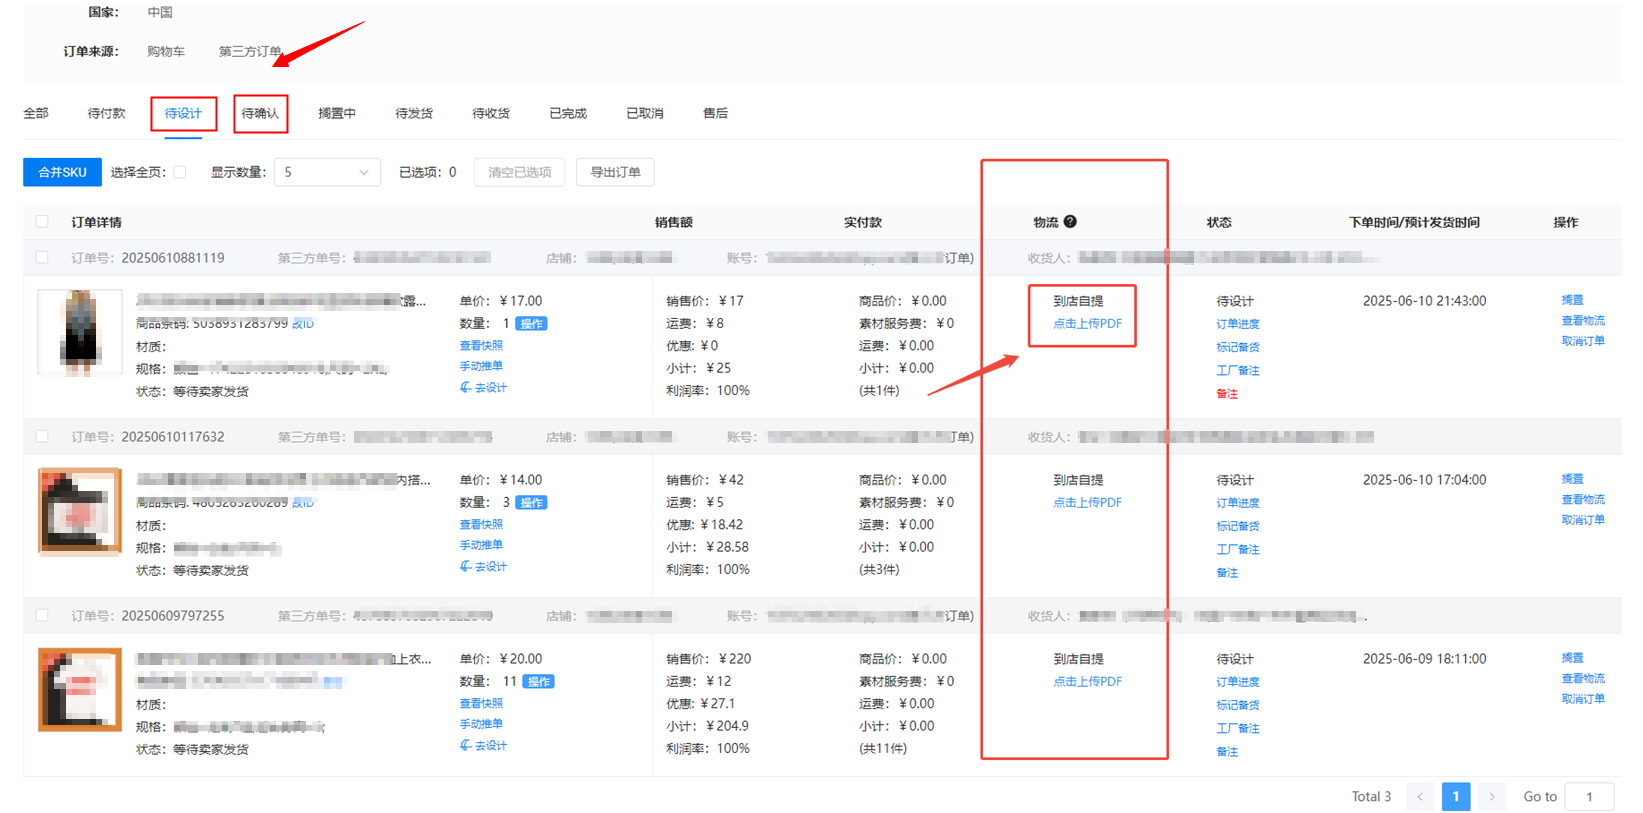Switch to the 已完成 tab
Screen dimensions: 1643x813
pyautogui.click(x=567, y=114)
